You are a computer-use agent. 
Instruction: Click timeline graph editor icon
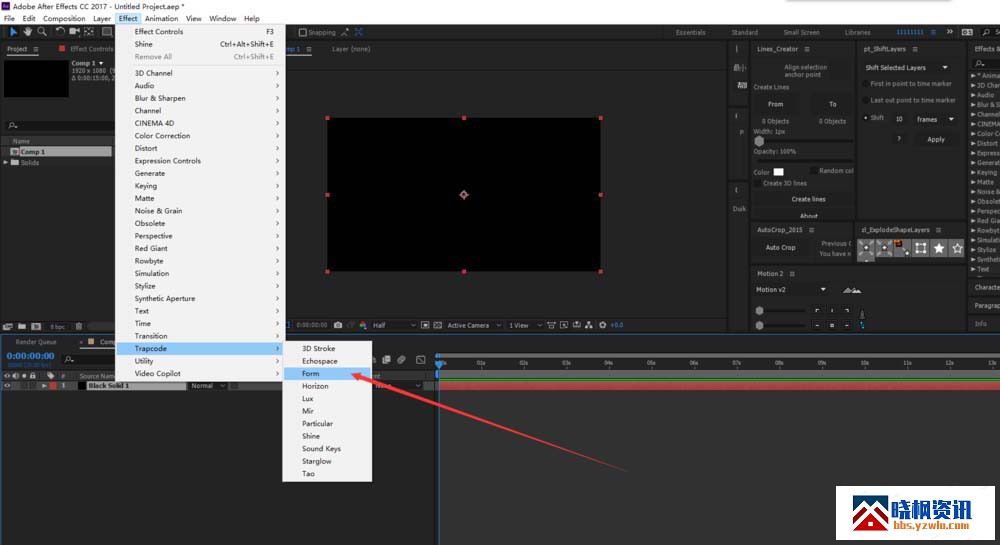pos(421,360)
